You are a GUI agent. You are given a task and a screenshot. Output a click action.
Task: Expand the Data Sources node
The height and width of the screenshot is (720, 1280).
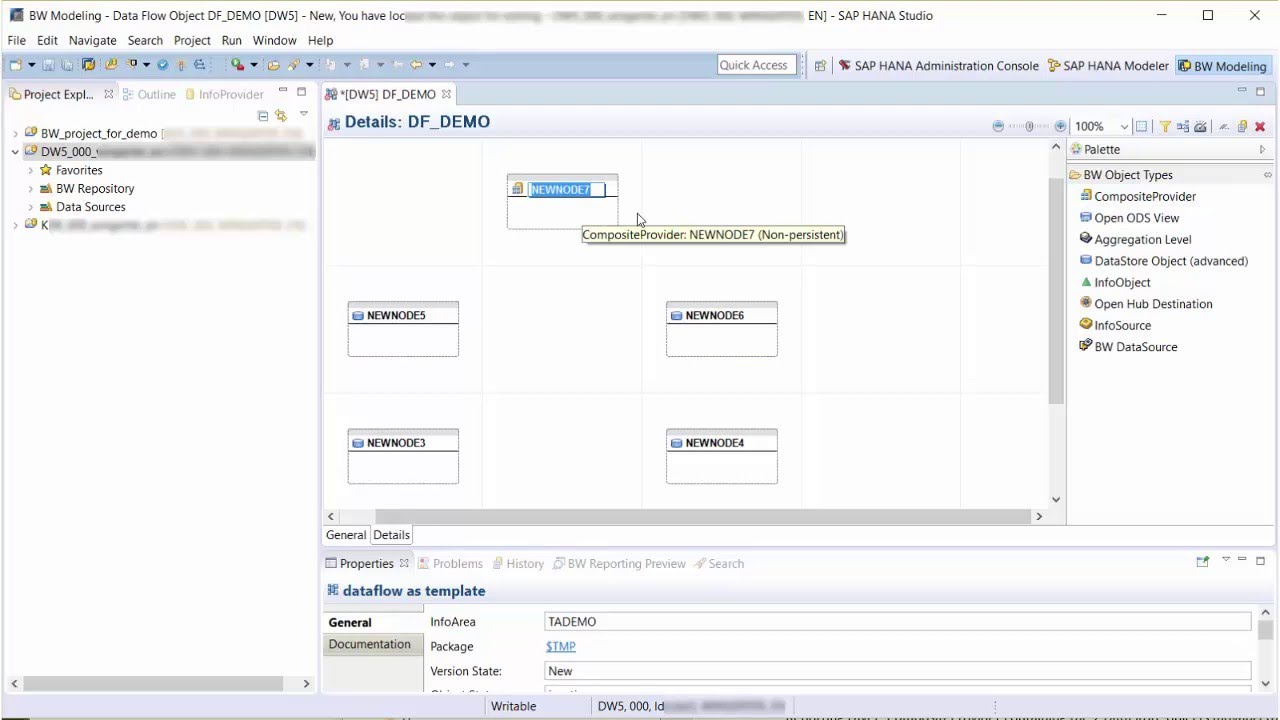click(31, 207)
